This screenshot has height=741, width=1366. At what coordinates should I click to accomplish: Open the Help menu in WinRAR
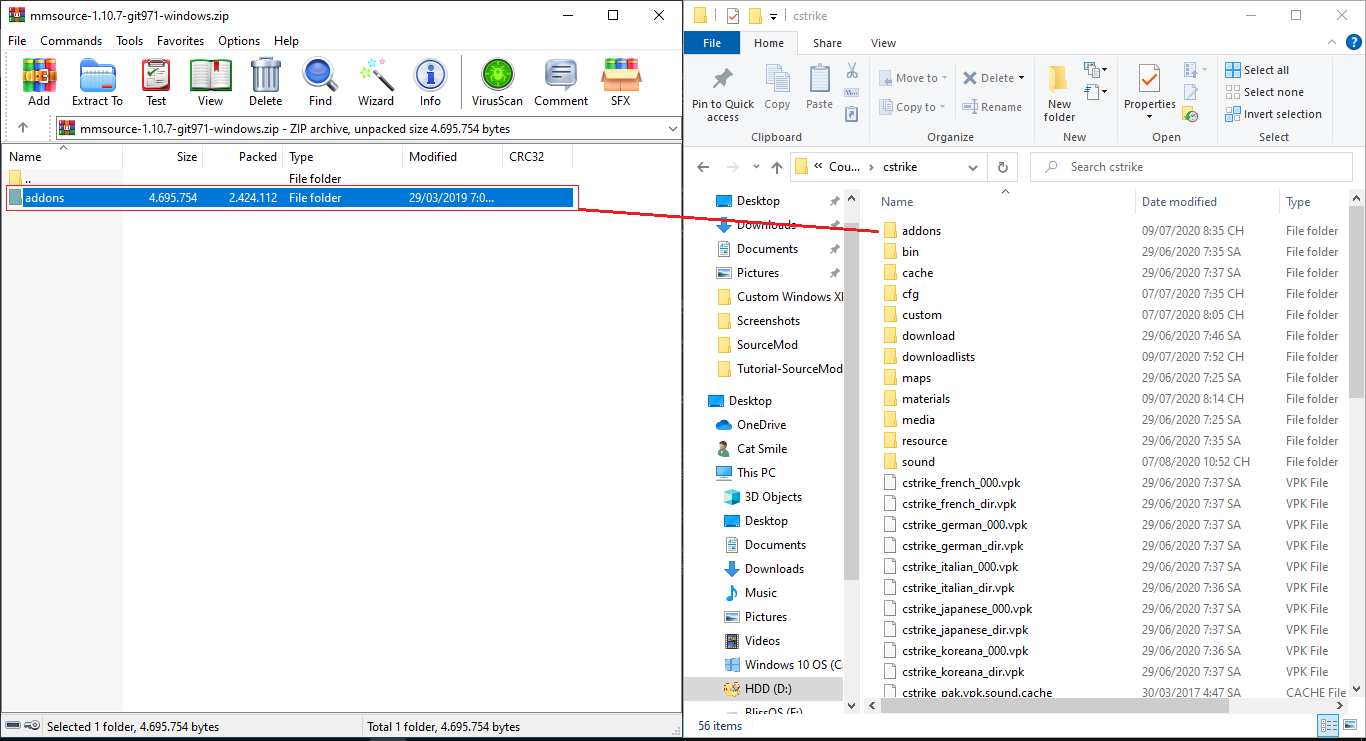pyautogui.click(x=286, y=41)
